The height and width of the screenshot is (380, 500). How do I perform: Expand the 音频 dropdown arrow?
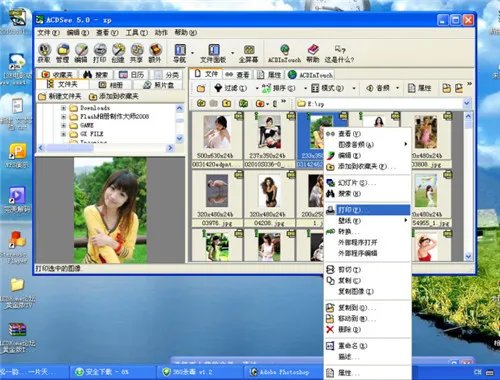(397, 88)
